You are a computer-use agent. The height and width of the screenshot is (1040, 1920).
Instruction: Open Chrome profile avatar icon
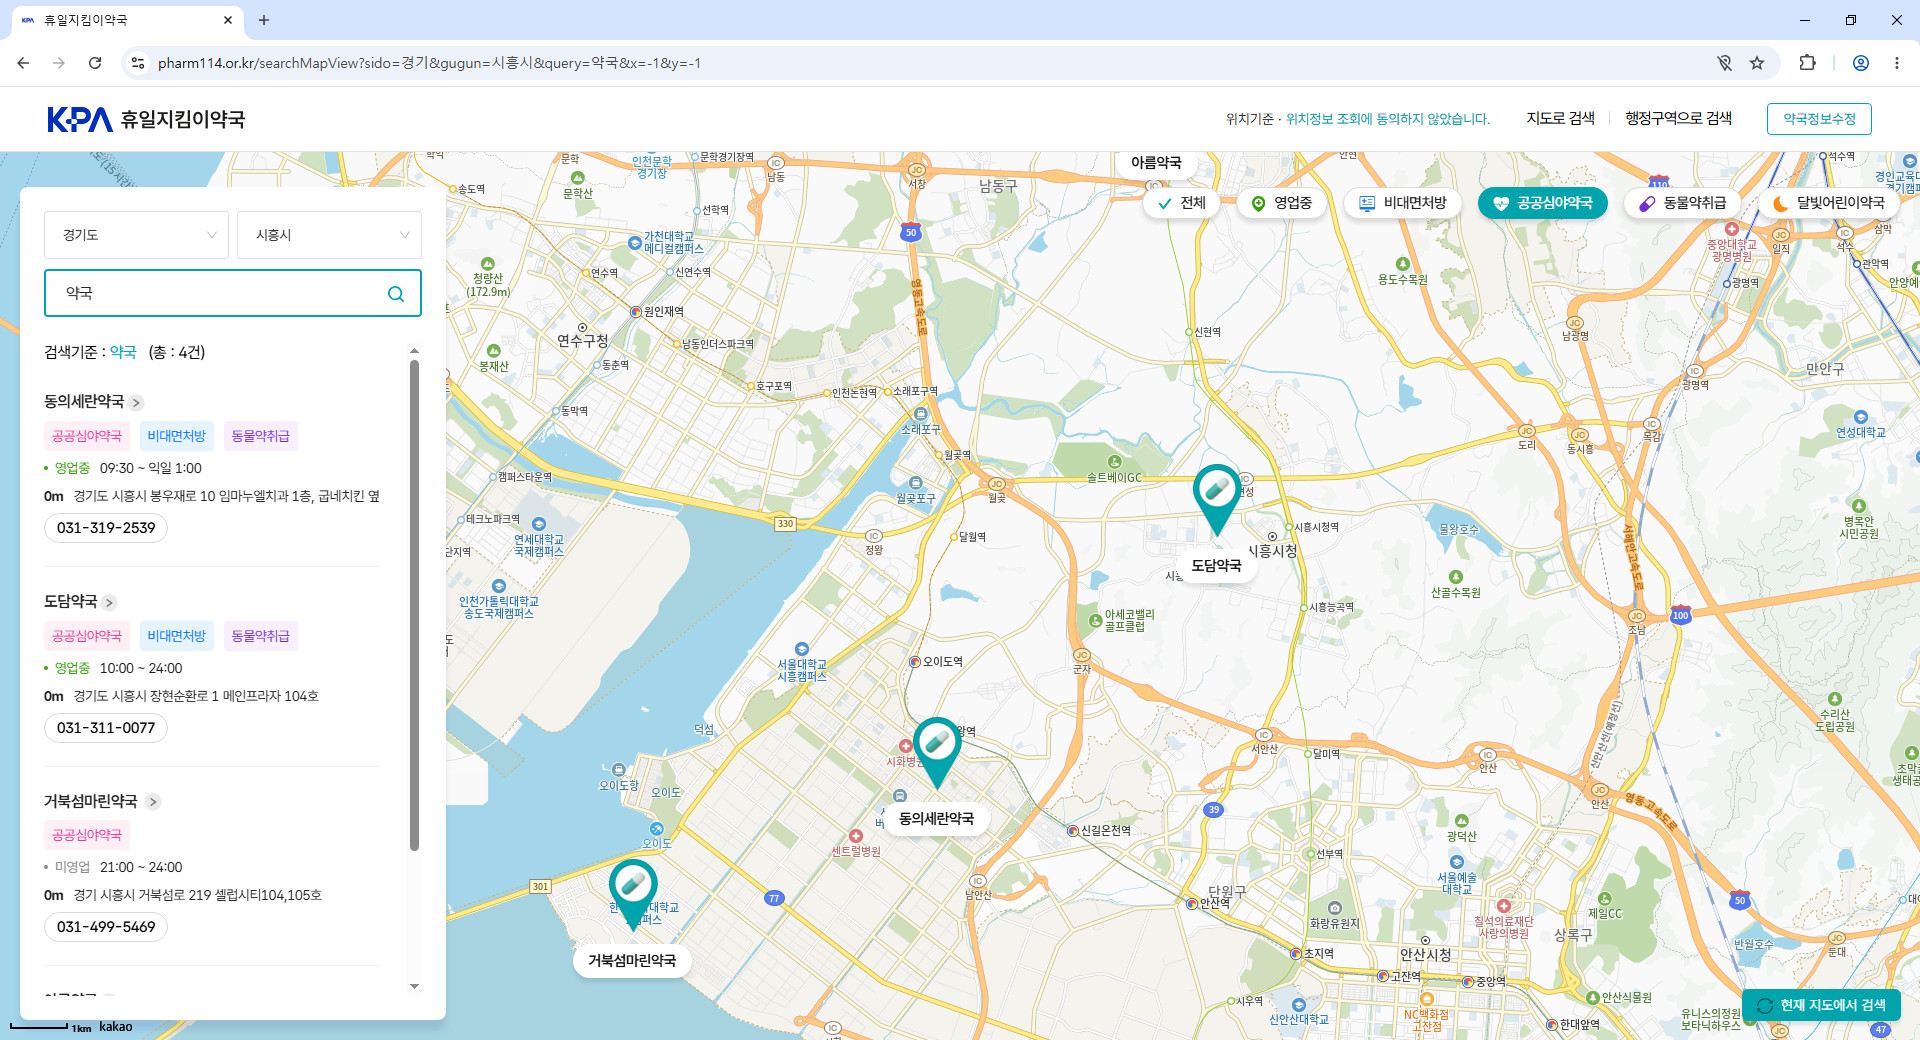tap(1861, 63)
